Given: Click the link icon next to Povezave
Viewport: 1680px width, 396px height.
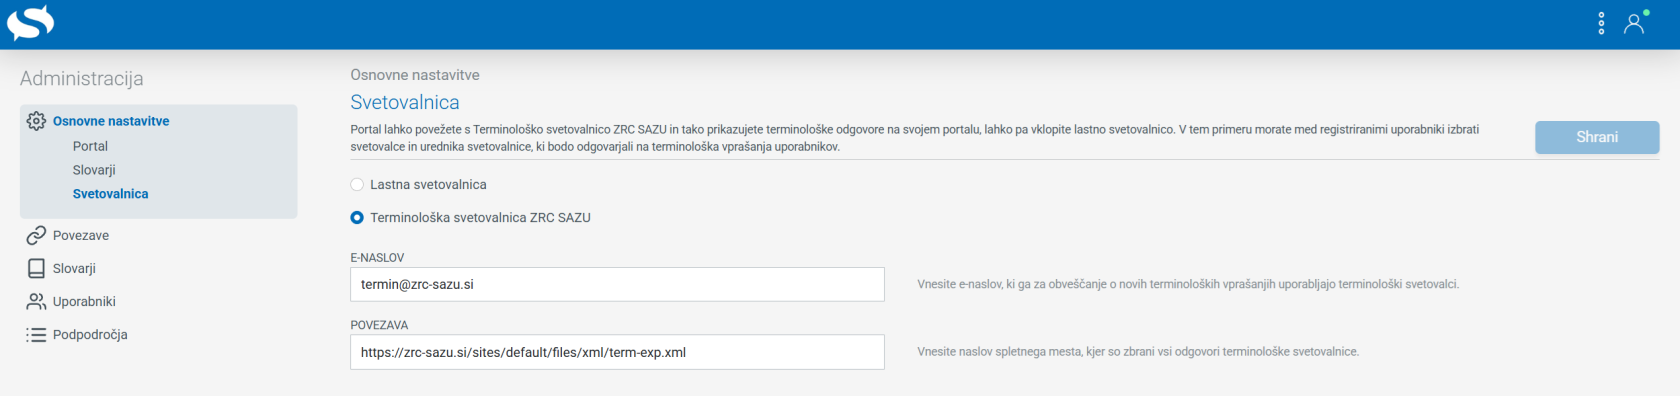Looking at the screenshot, I should click(x=36, y=235).
